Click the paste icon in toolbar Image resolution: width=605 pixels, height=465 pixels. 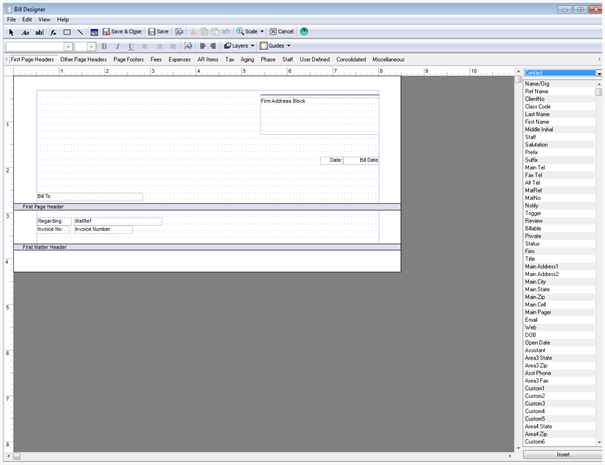pos(215,32)
